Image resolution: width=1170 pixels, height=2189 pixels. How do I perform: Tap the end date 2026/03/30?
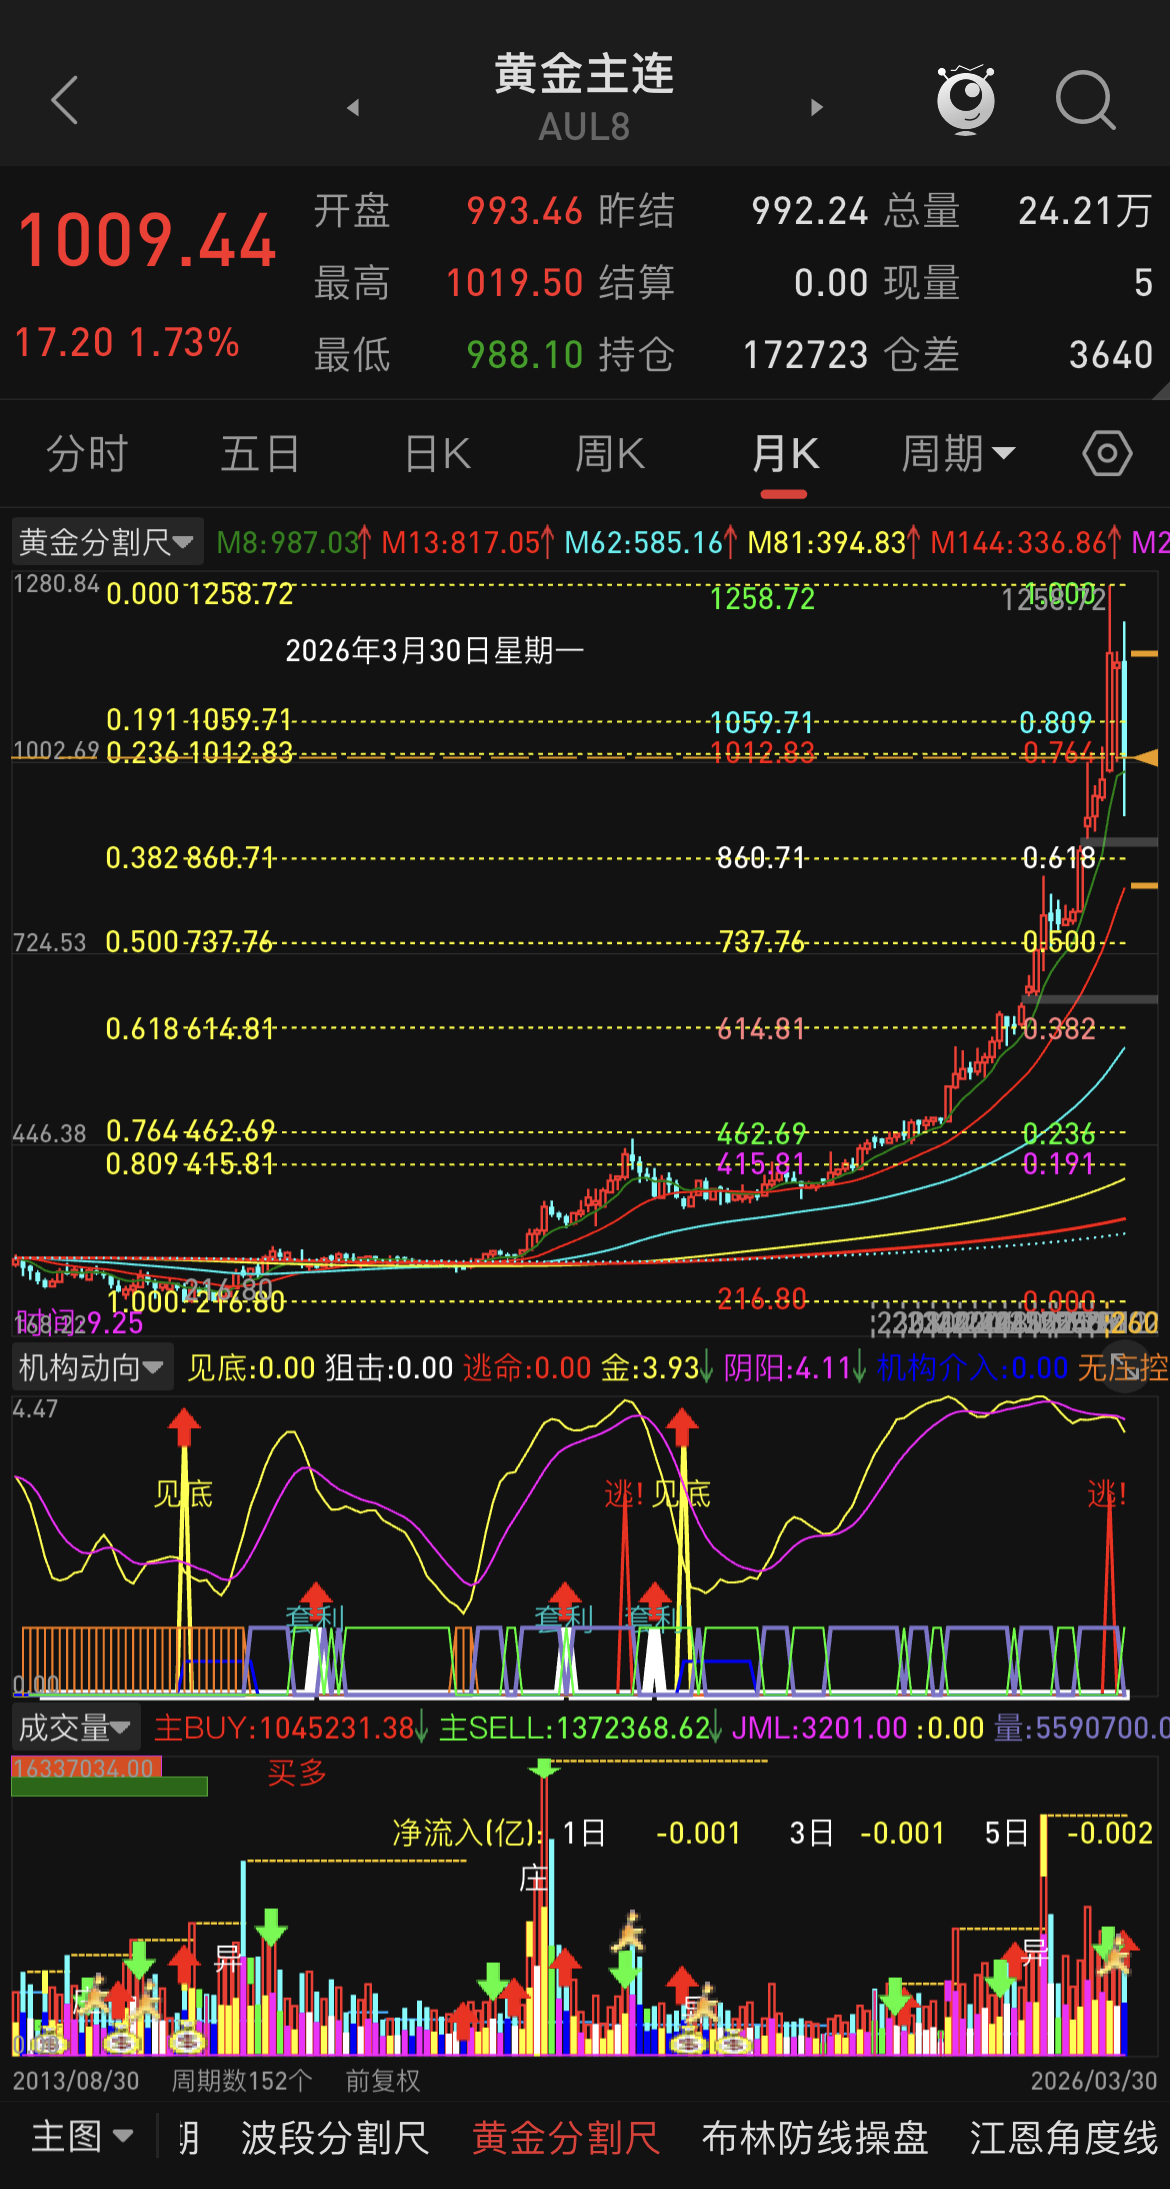(1094, 2081)
